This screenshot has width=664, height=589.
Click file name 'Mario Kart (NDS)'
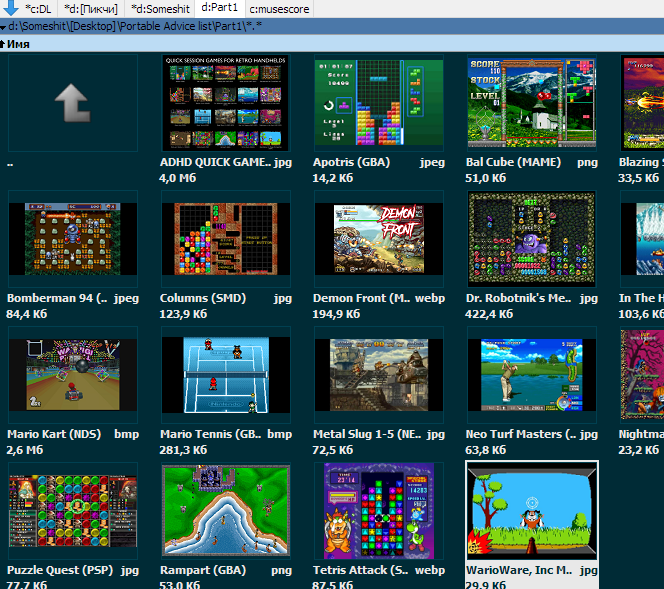tap(54, 434)
